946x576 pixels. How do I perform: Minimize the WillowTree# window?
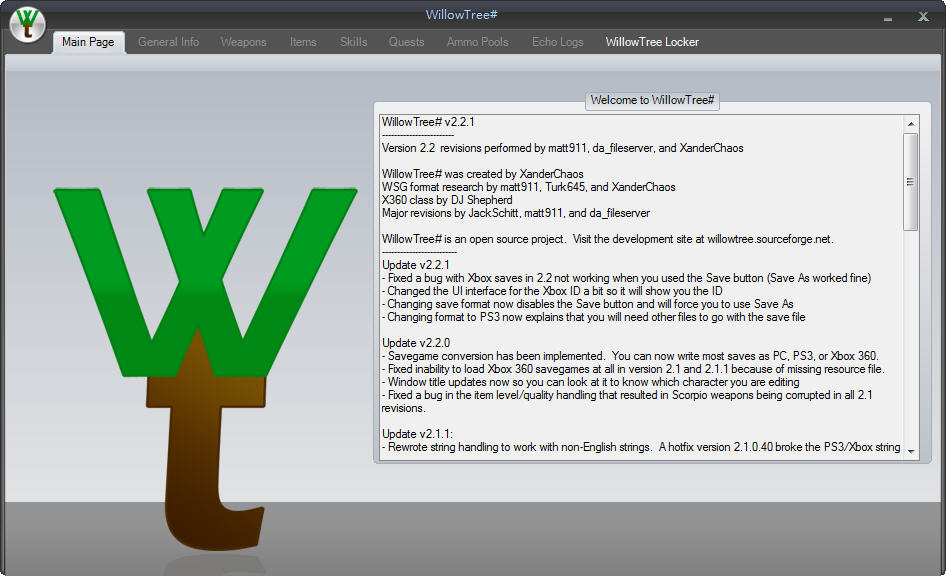(887, 19)
